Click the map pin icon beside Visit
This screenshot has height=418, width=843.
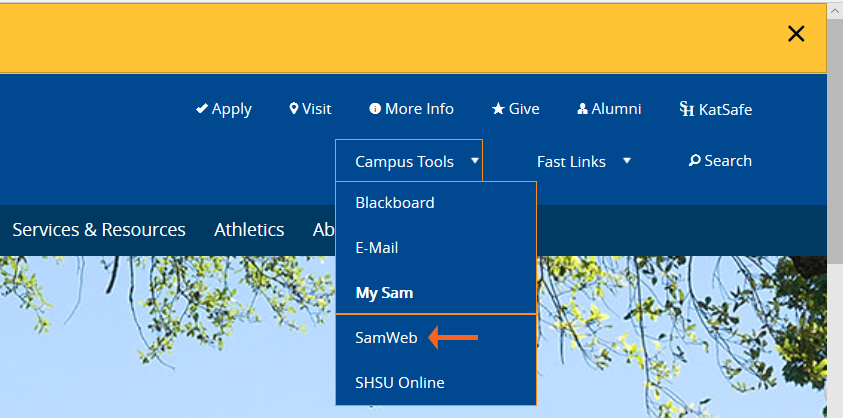(294, 109)
